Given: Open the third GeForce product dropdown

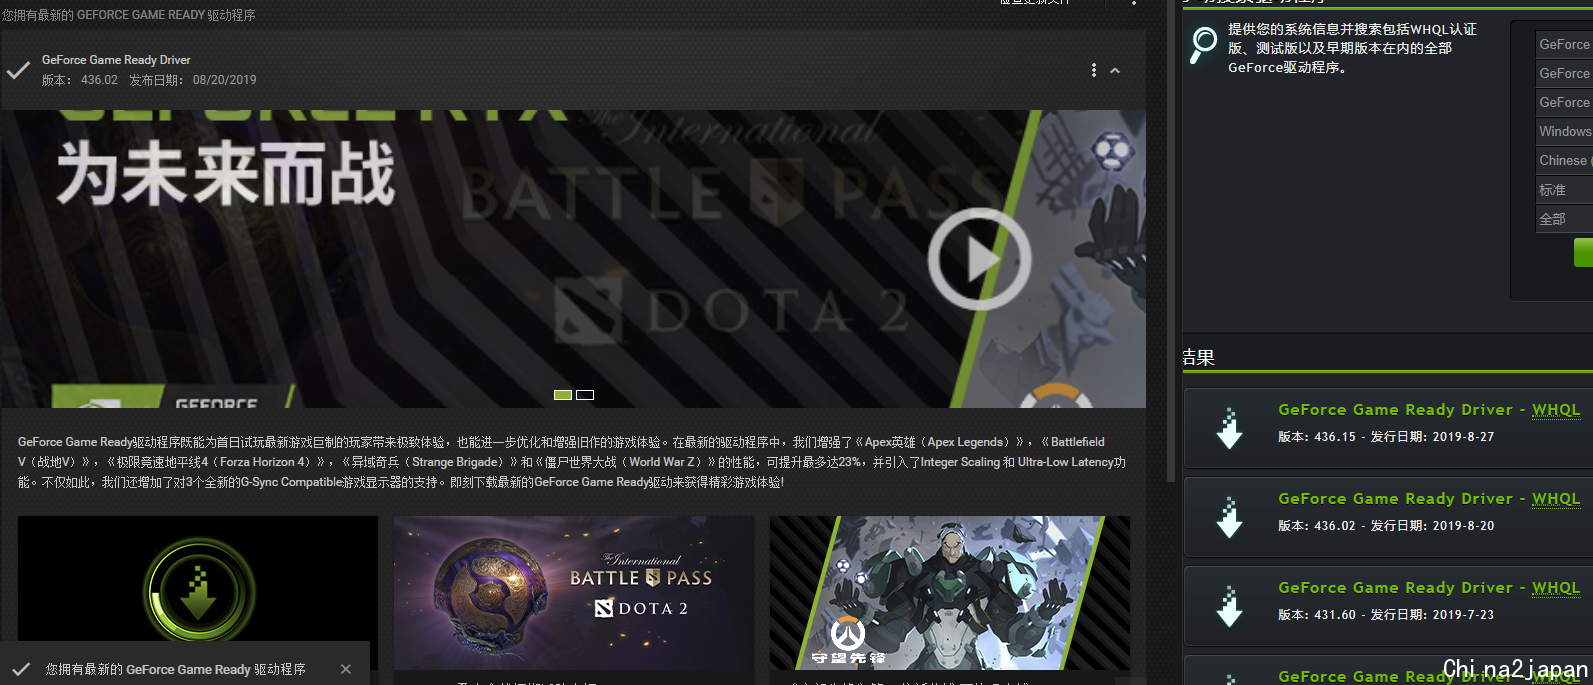Looking at the screenshot, I should click(x=1564, y=102).
